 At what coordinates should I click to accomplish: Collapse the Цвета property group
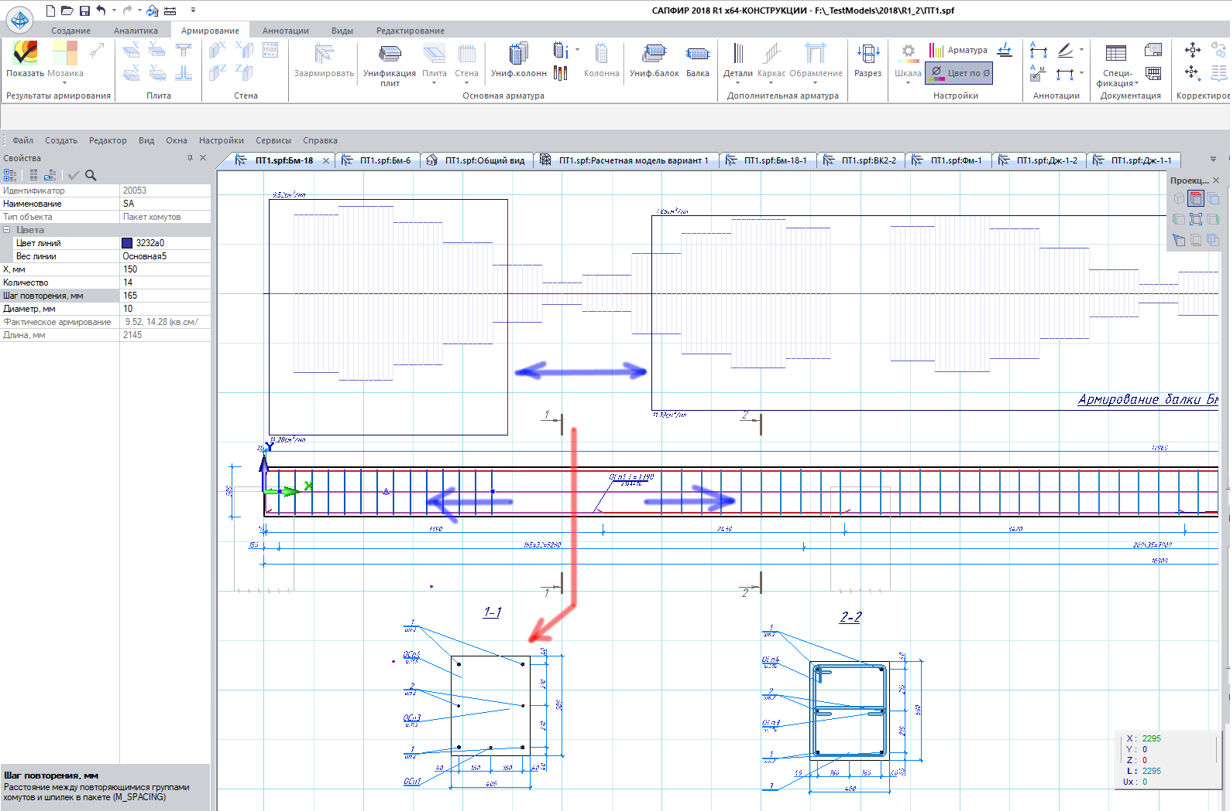[6, 230]
